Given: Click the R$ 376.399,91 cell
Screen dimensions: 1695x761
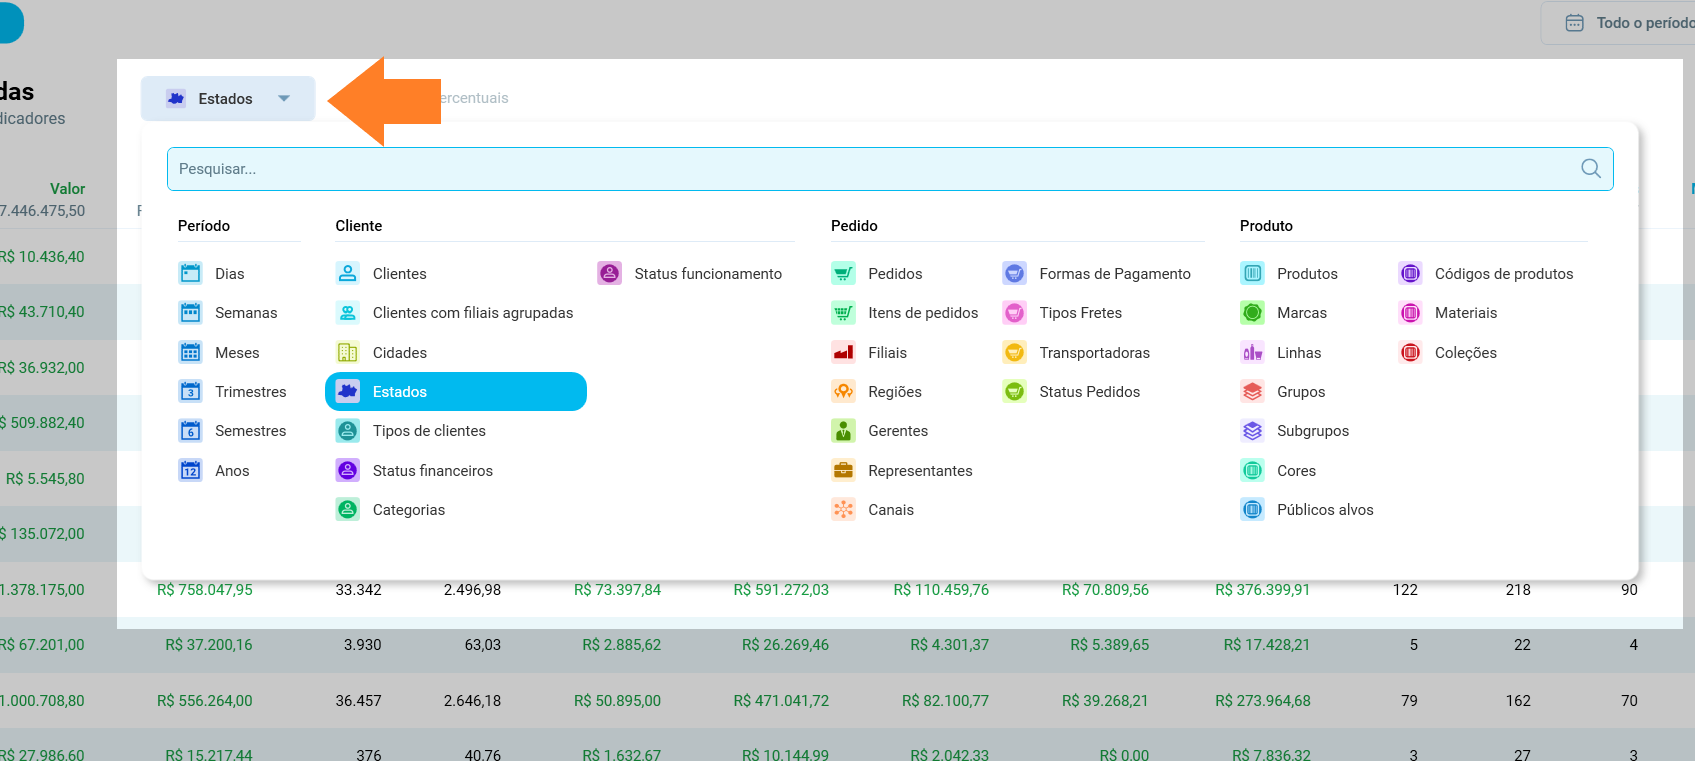Looking at the screenshot, I should click(x=1263, y=589).
